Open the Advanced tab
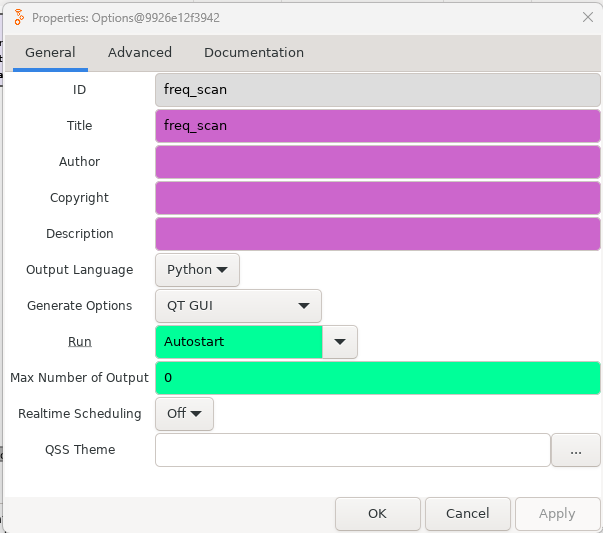 [140, 53]
